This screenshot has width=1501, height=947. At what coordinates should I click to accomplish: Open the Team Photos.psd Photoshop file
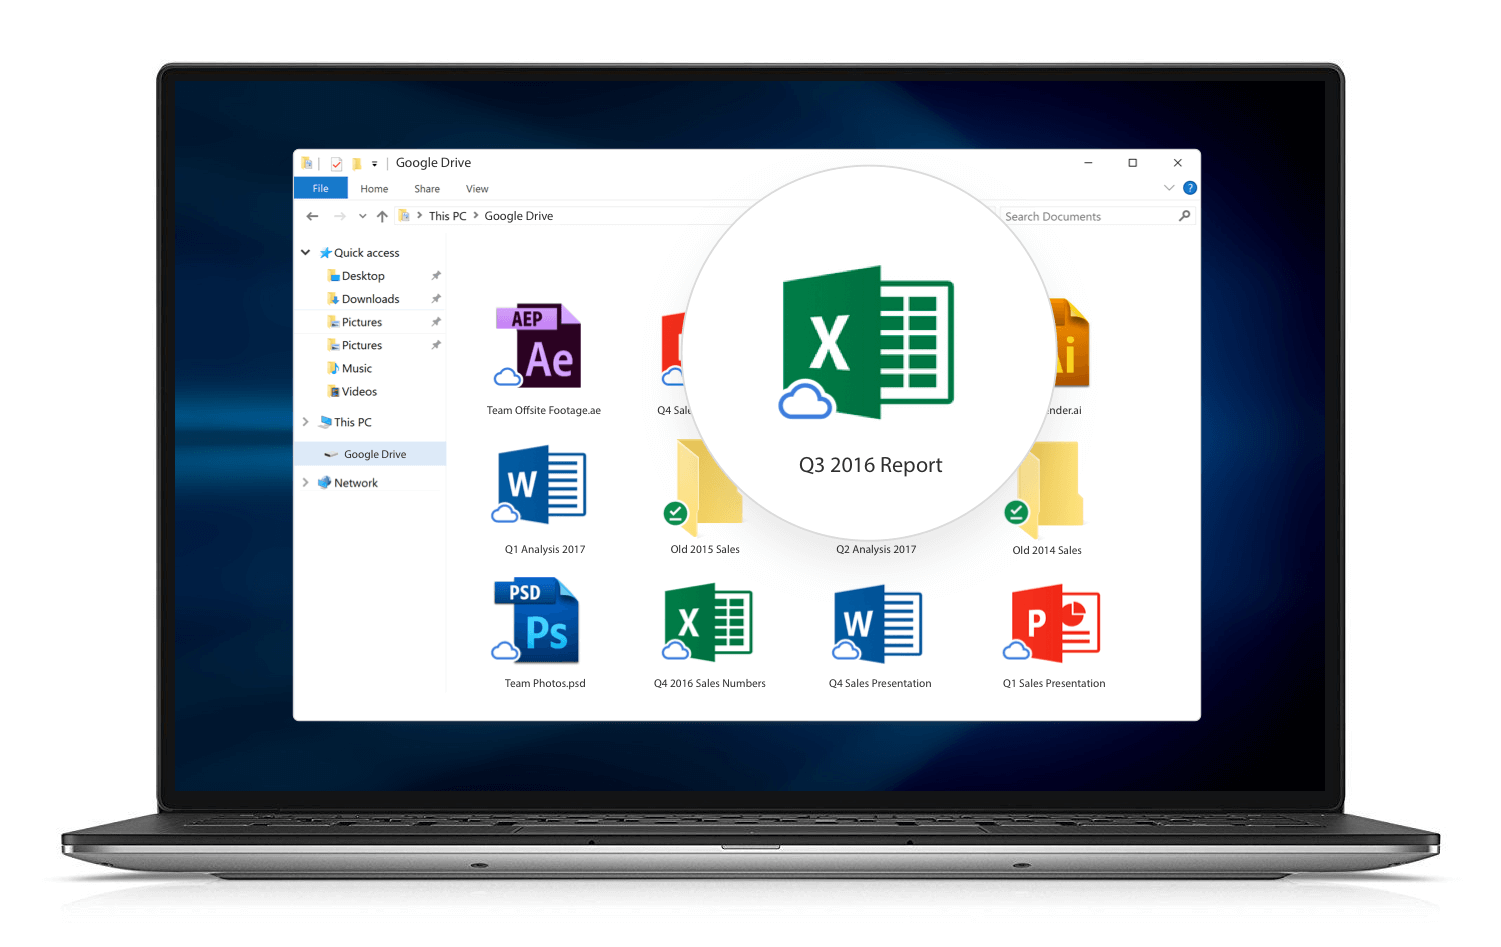[x=536, y=620]
